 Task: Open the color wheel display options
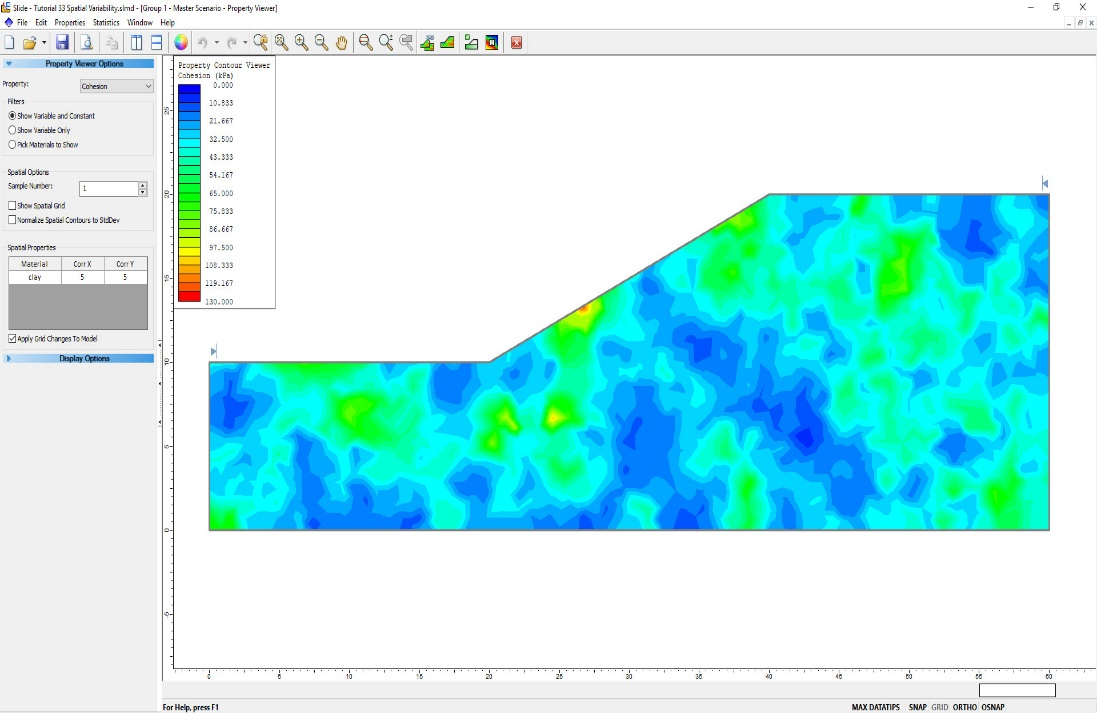tap(181, 43)
